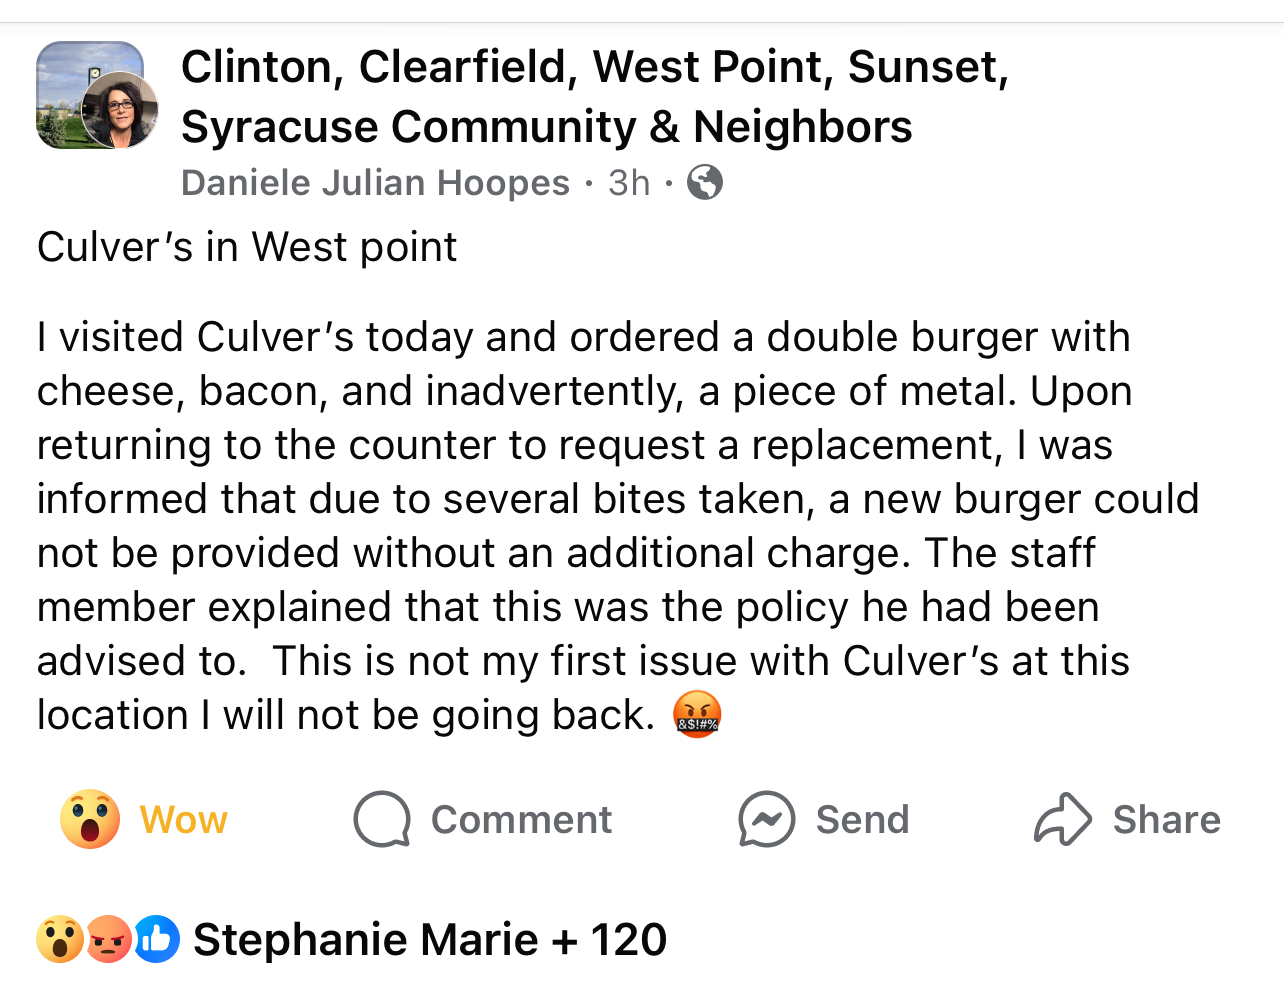Click the poster's circular profile photo
Screen dimensions: 1284x992
[121, 111]
